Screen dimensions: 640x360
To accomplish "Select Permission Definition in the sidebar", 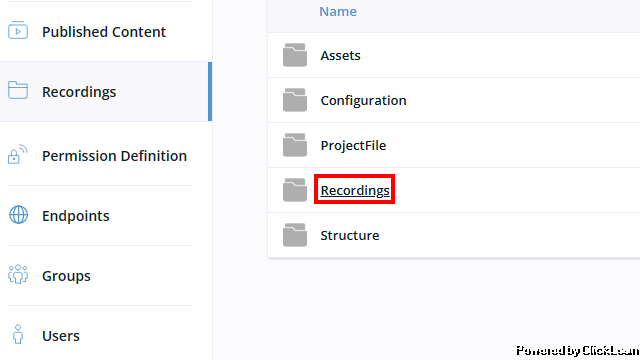I will 114,156.
